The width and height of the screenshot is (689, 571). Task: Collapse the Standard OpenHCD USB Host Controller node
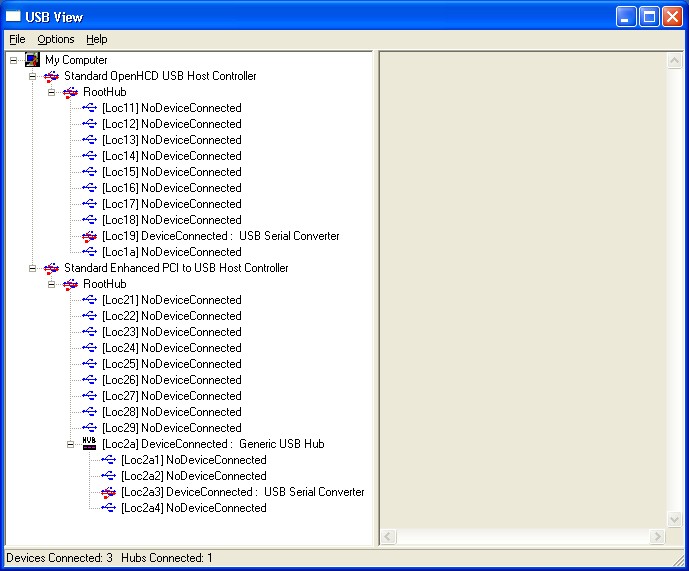32,76
